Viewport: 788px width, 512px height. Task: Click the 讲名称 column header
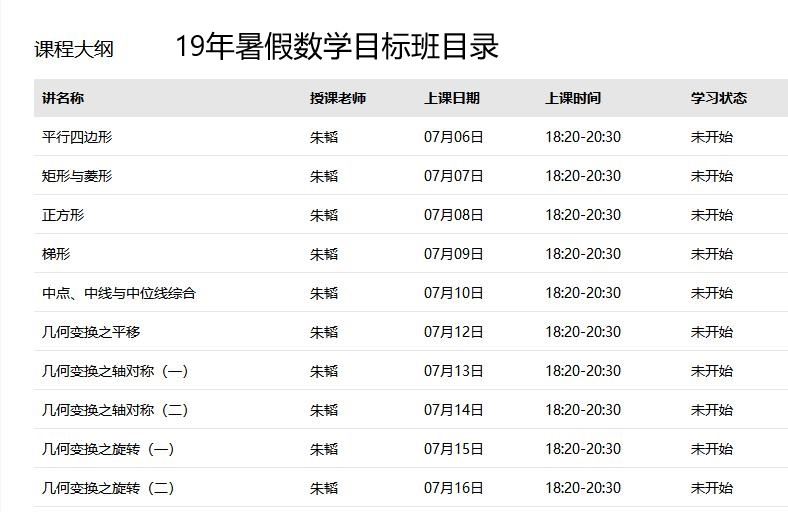63,98
